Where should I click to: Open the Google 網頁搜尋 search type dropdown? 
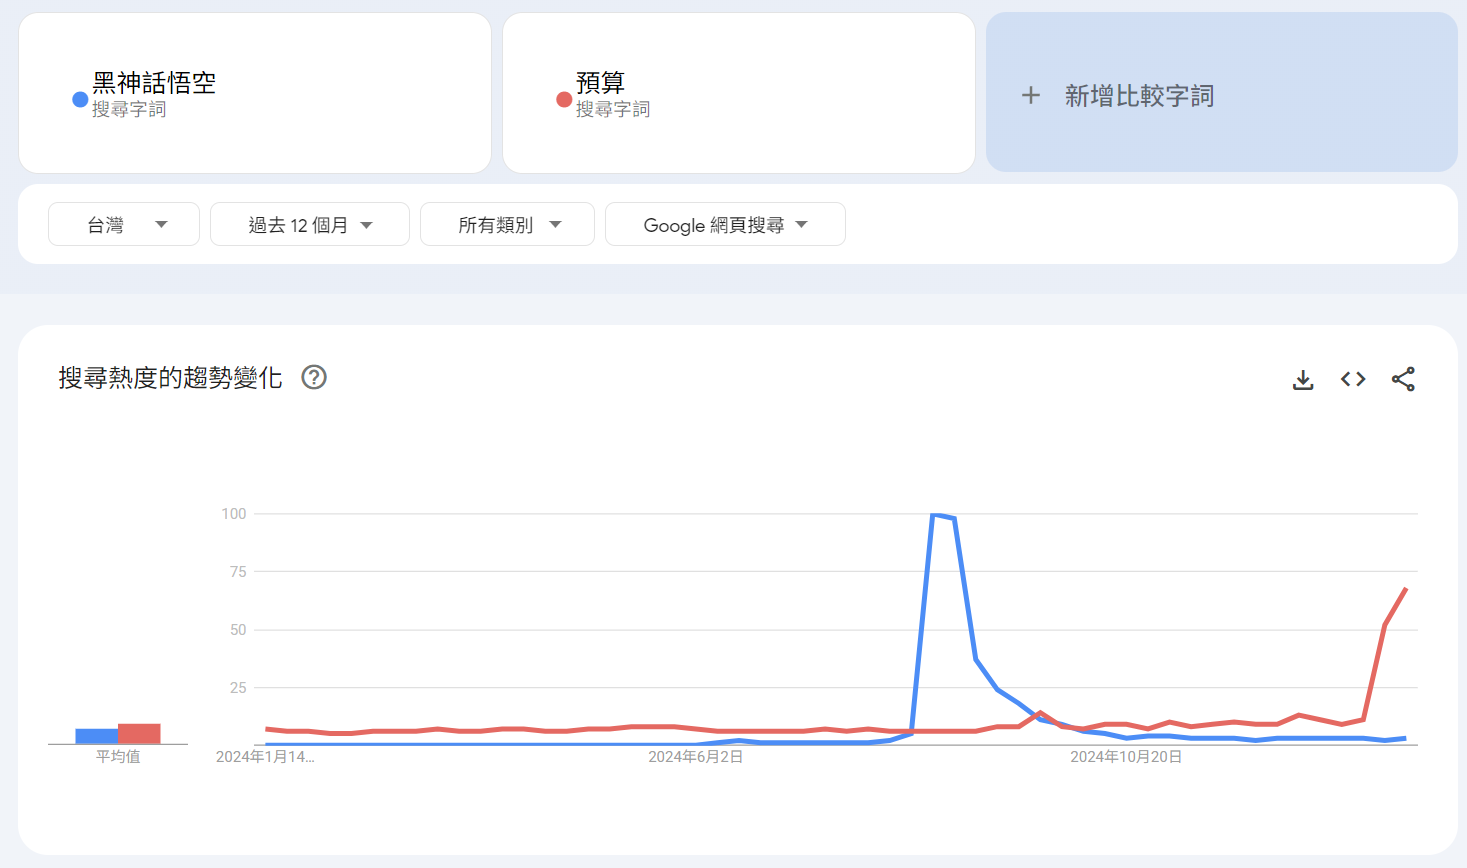pyautogui.click(x=725, y=224)
